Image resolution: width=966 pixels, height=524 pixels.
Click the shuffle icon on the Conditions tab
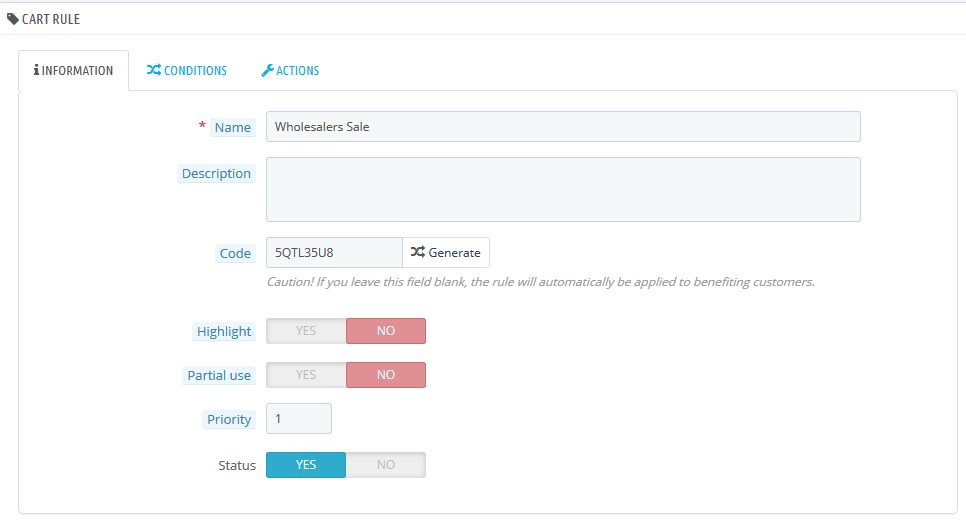tap(153, 71)
